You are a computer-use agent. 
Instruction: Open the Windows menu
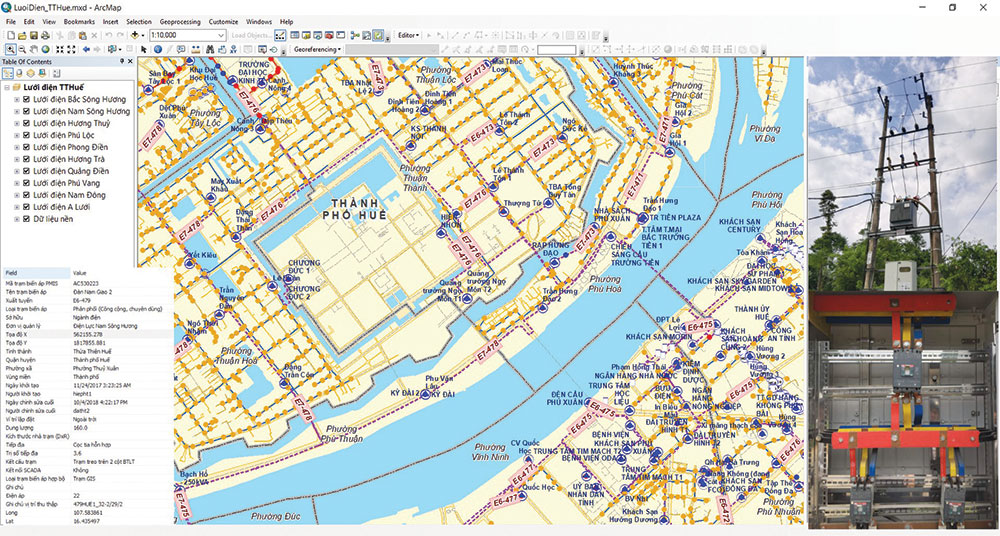(259, 22)
